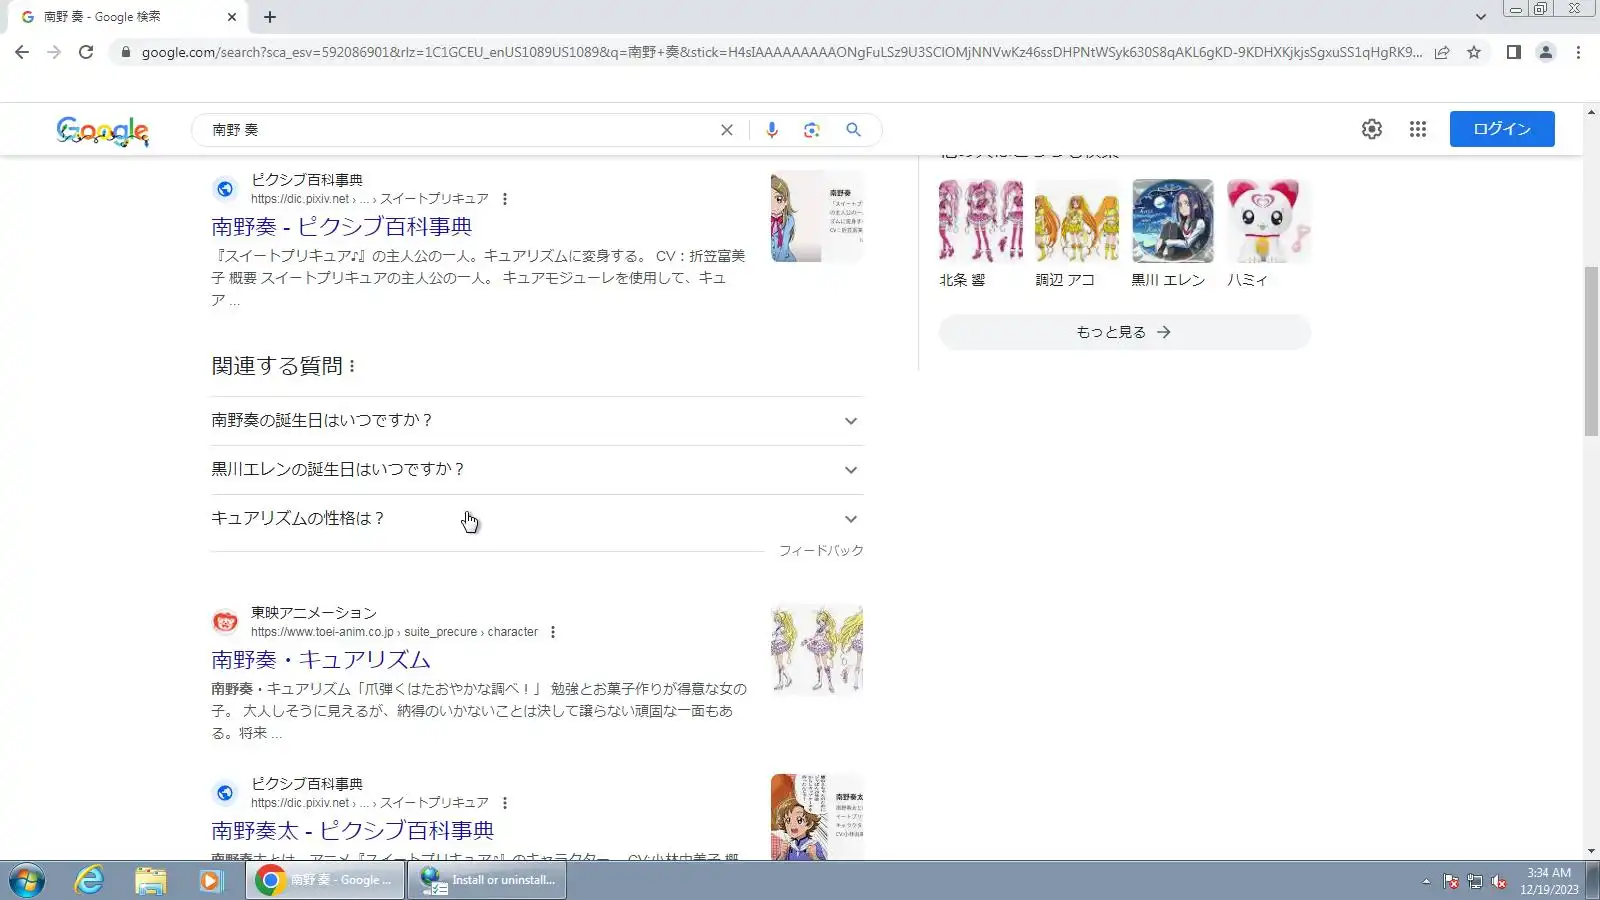Open options for 関連する質問 section
1600x900 pixels.
coord(352,367)
